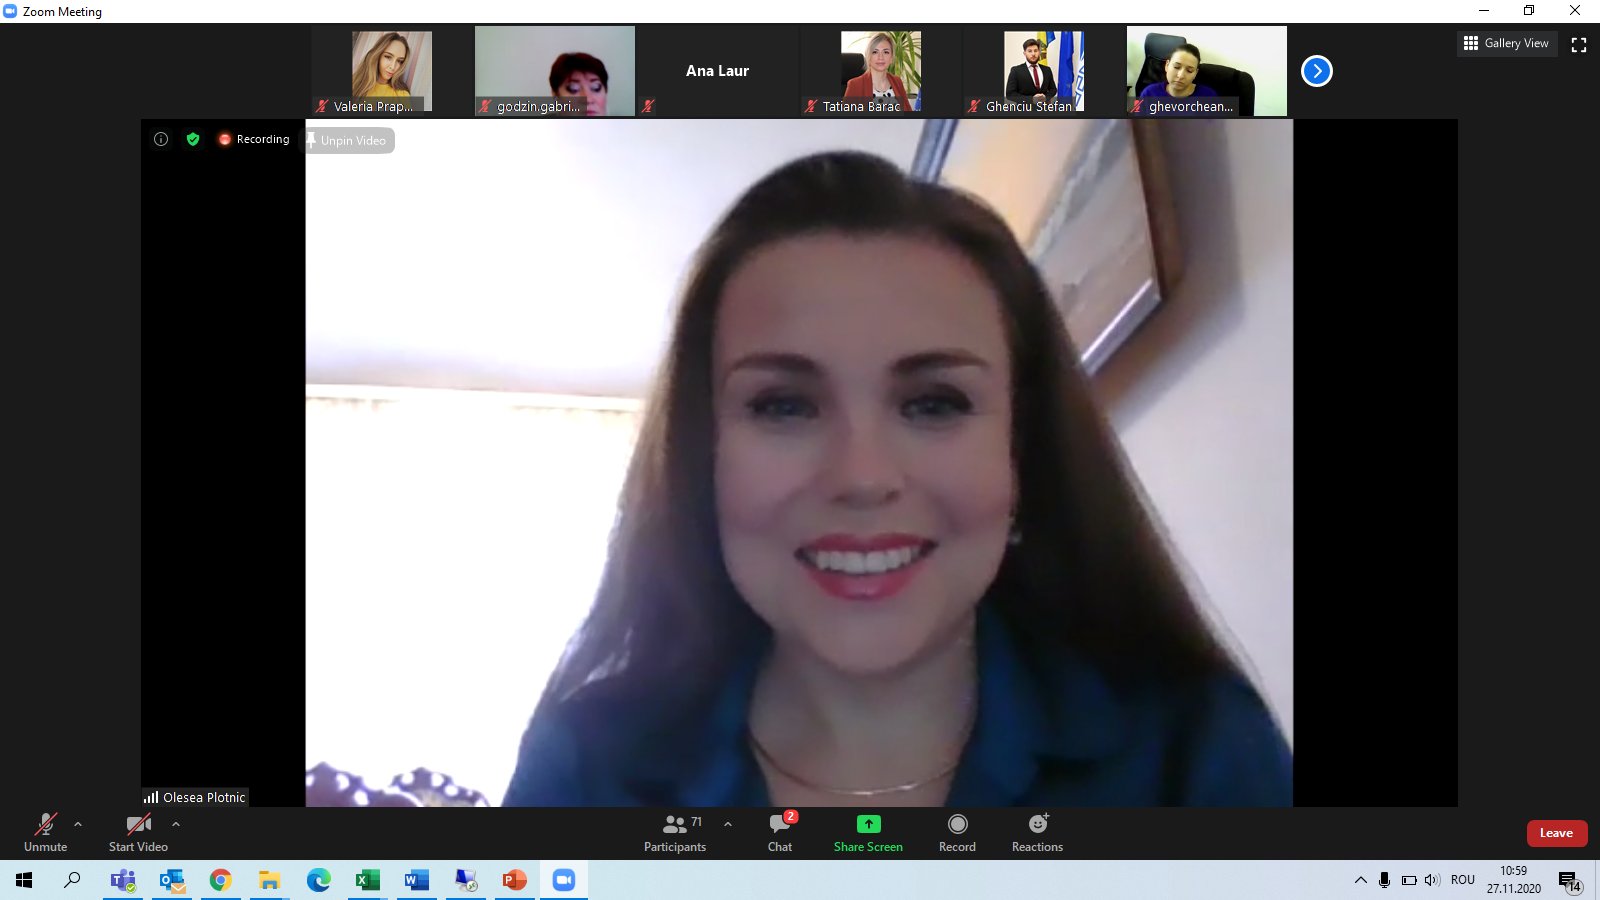Toggle Start Video on
The height and width of the screenshot is (900, 1600).
[x=138, y=833]
